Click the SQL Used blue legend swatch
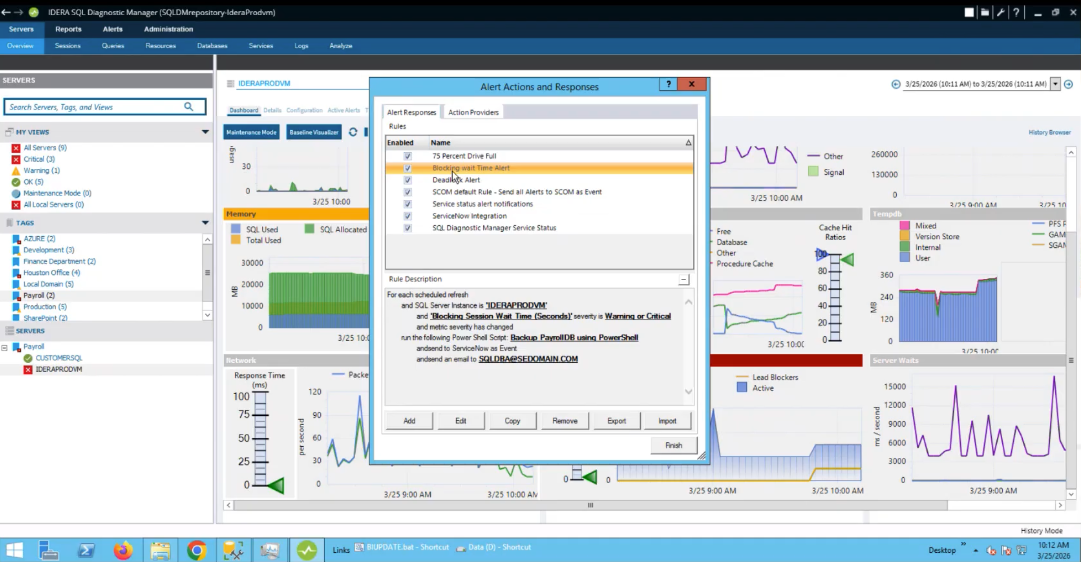Image resolution: width=1081 pixels, height=562 pixels. [236, 229]
